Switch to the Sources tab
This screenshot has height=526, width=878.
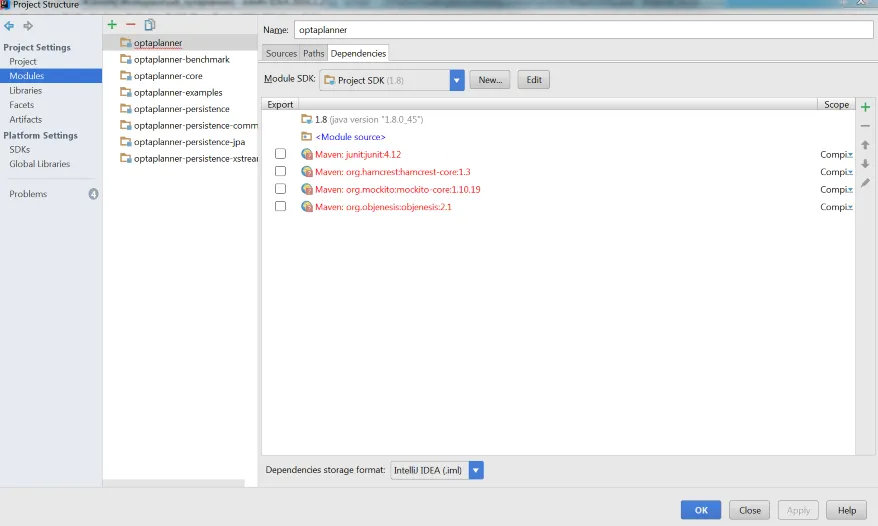[281, 53]
